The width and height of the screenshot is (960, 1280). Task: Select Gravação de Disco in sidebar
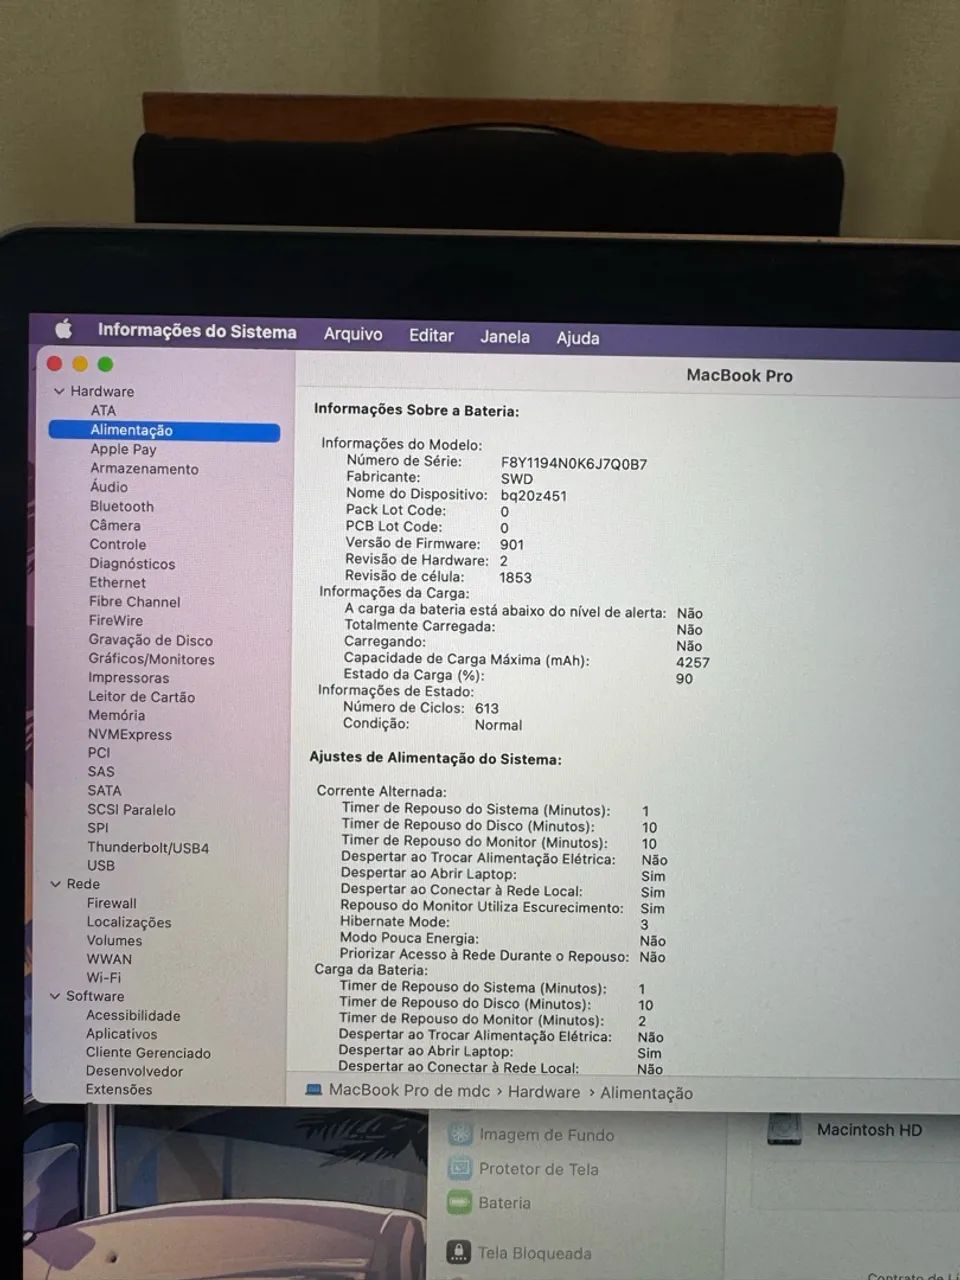151,640
